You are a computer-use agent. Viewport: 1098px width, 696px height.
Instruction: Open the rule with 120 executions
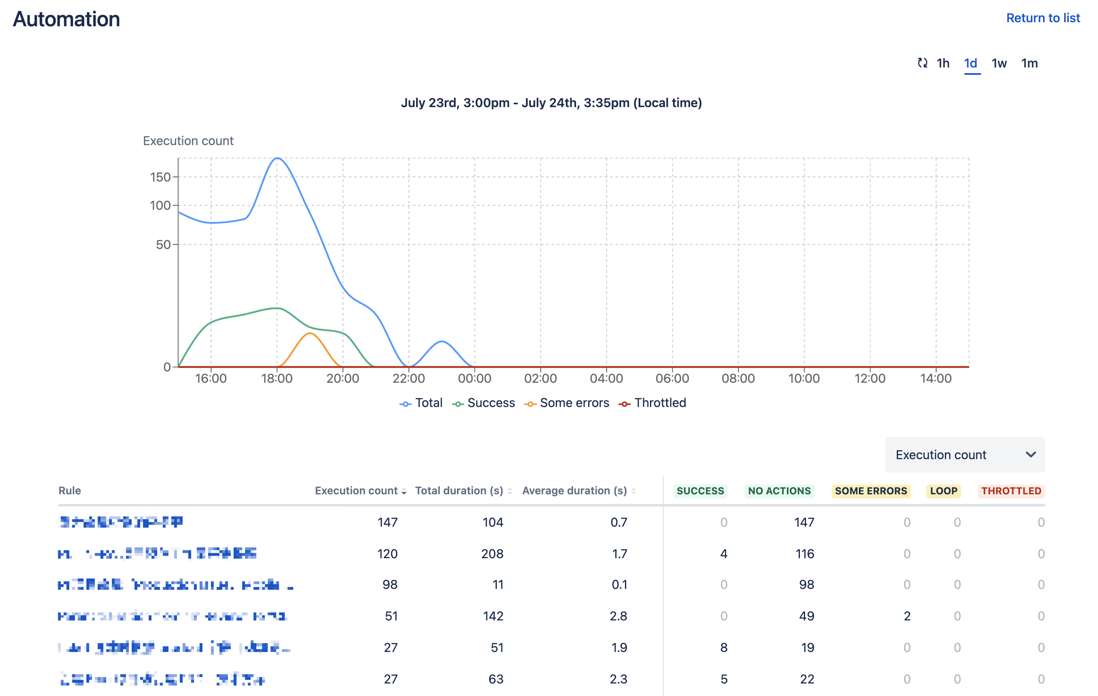tap(158, 554)
